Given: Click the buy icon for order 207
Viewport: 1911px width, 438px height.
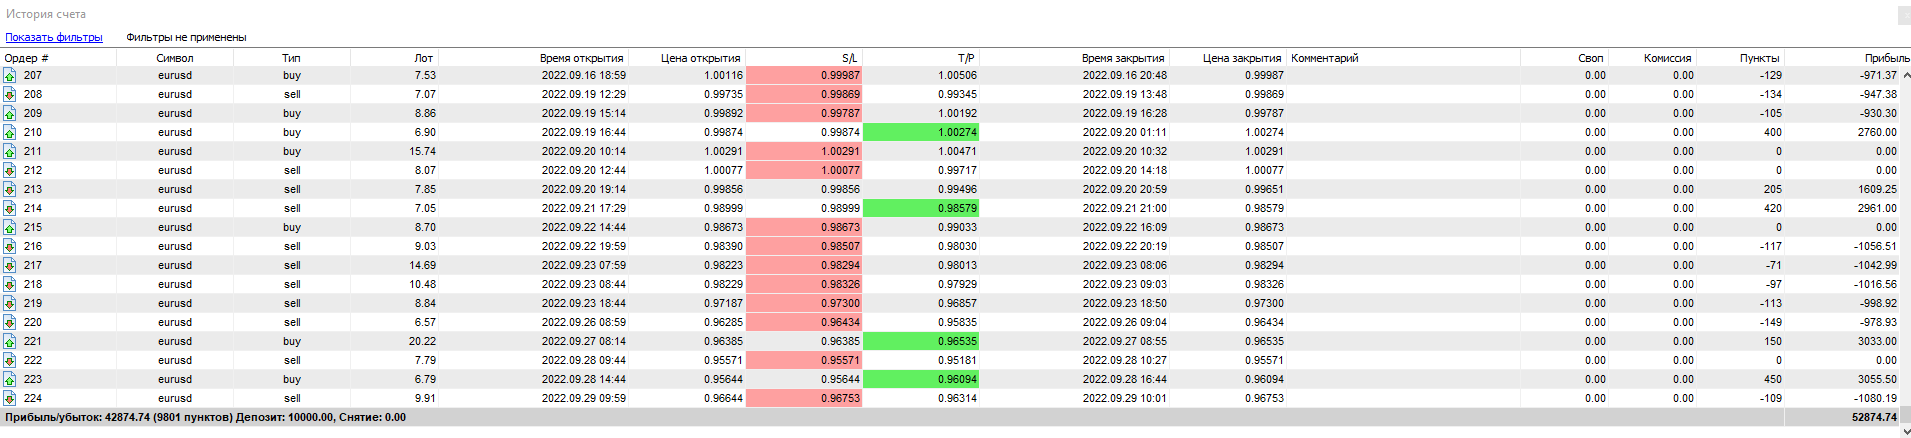Looking at the screenshot, I should pyautogui.click(x=9, y=75).
